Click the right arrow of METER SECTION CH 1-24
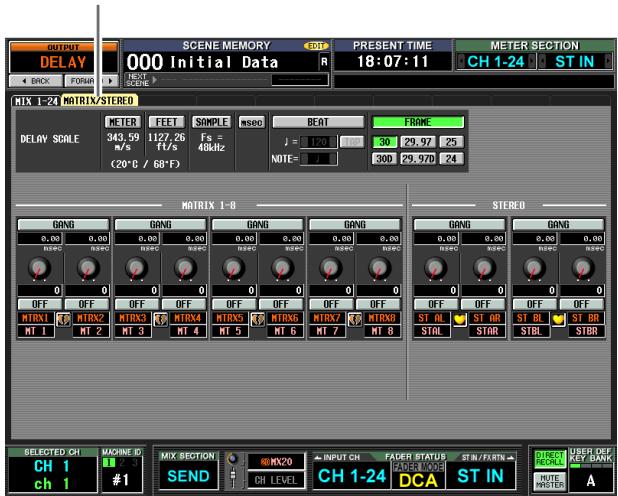The image size is (618, 496). click(532, 62)
